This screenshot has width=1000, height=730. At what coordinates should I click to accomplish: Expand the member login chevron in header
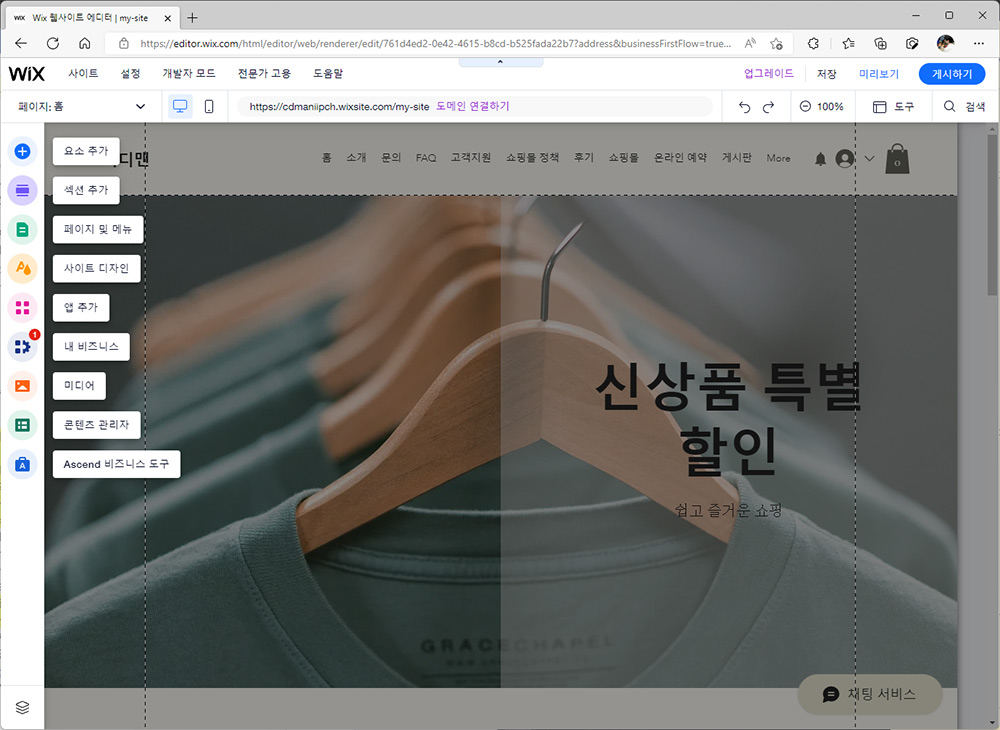(x=869, y=158)
